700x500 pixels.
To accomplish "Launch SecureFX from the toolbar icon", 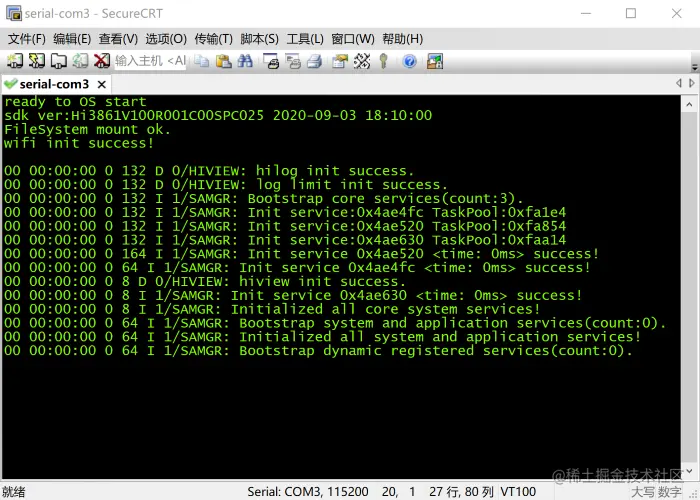I will point(435,61).
